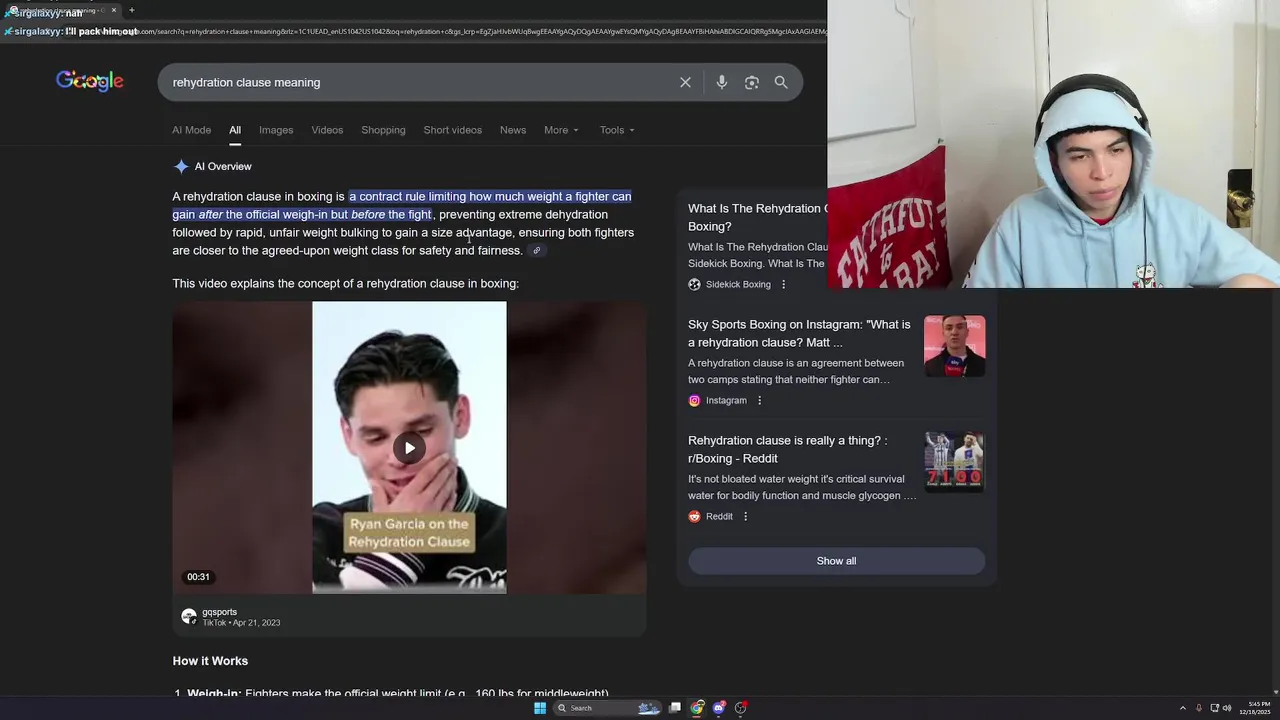This screenshot has height=720, width=1280.
Task: Select the All results tab
Action: (235, 130)
